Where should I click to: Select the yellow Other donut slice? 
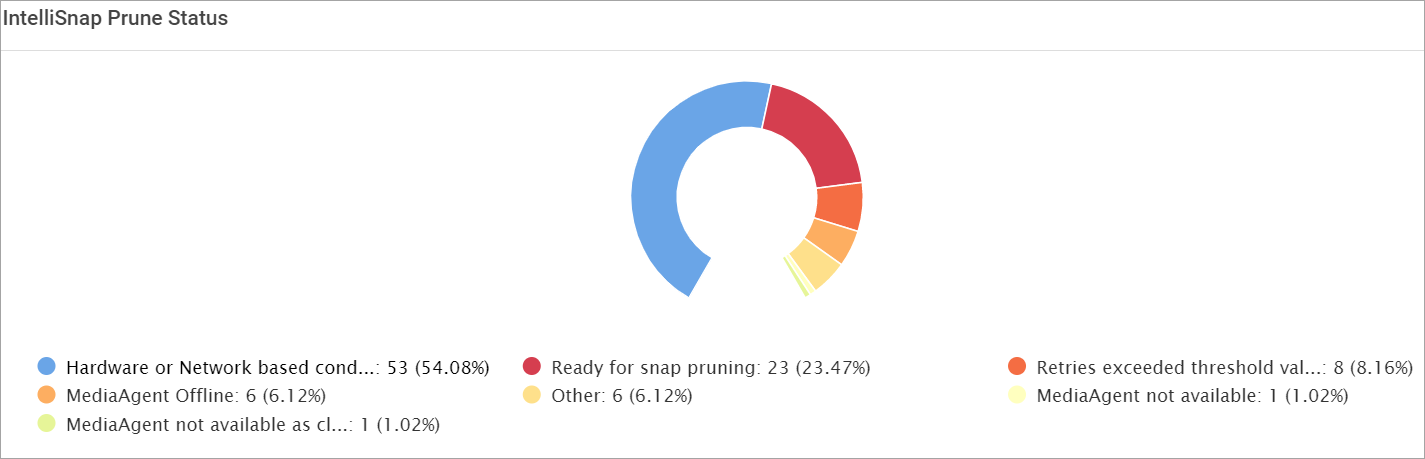[814, 266]
